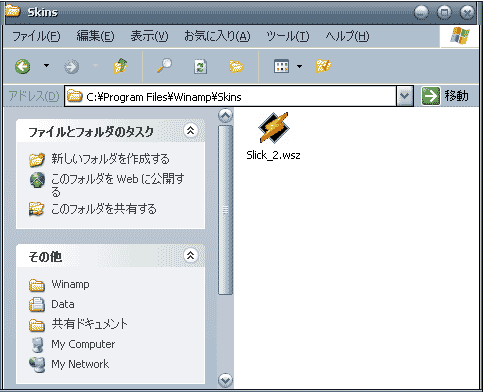Click the share folder task icon

click(x=36, y=209)
